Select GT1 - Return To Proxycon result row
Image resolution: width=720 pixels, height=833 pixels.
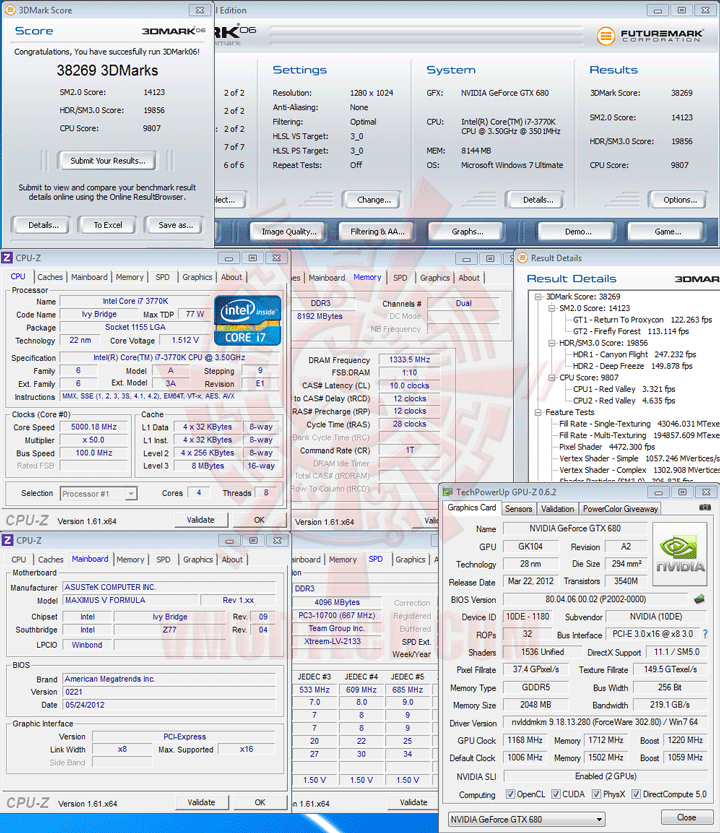pos(642,320)
